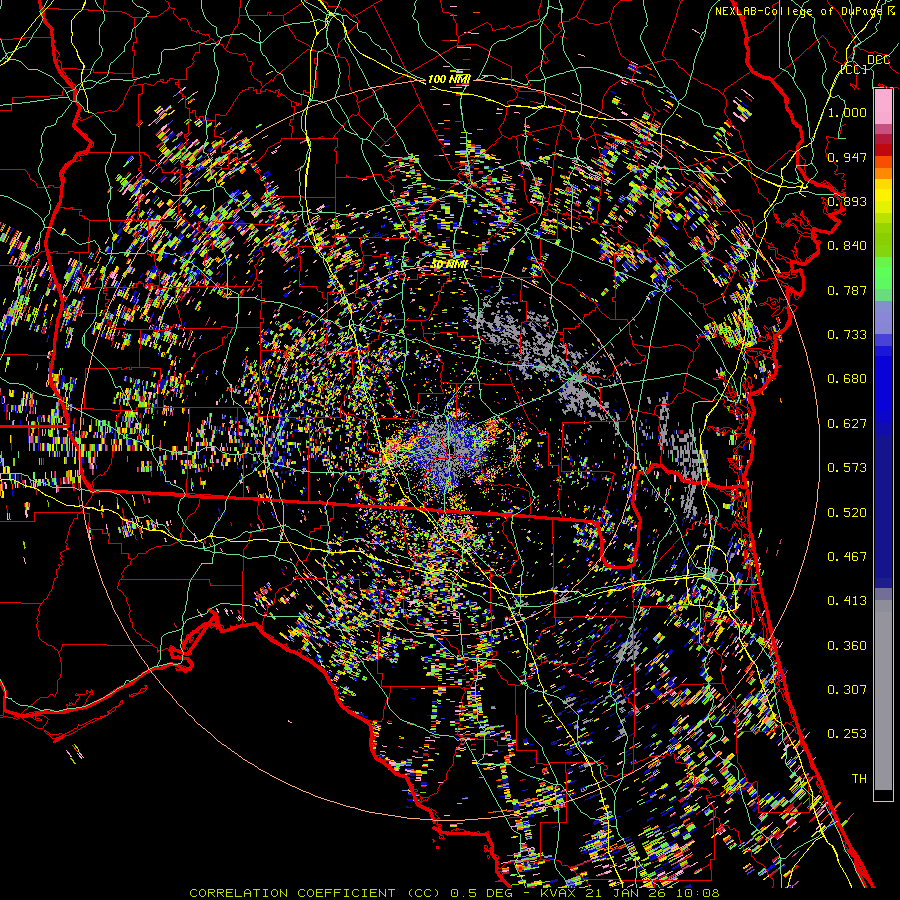Click the 0.787 legend value

[847, 290]
